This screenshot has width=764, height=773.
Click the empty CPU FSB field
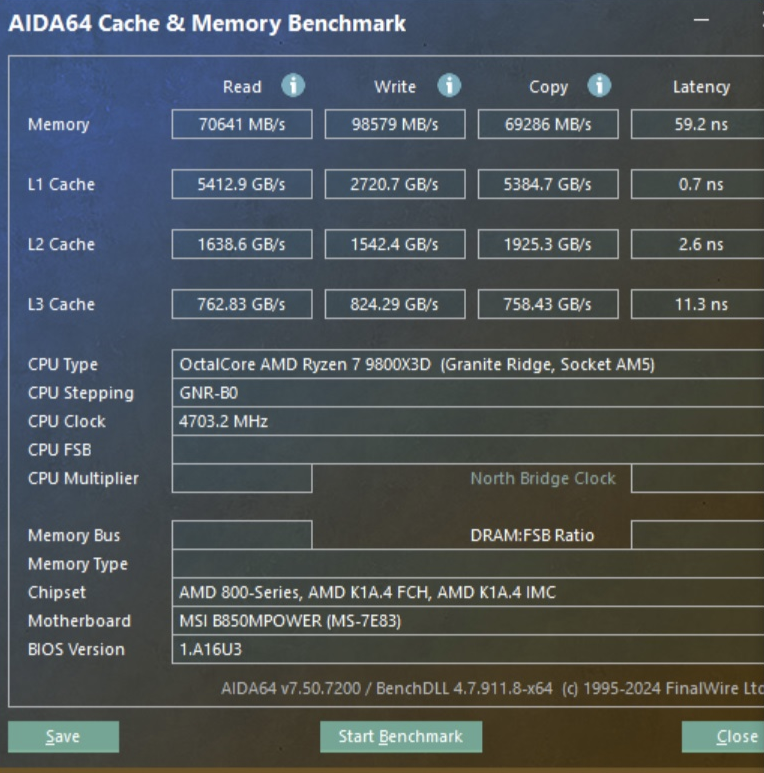pos(468,450)
